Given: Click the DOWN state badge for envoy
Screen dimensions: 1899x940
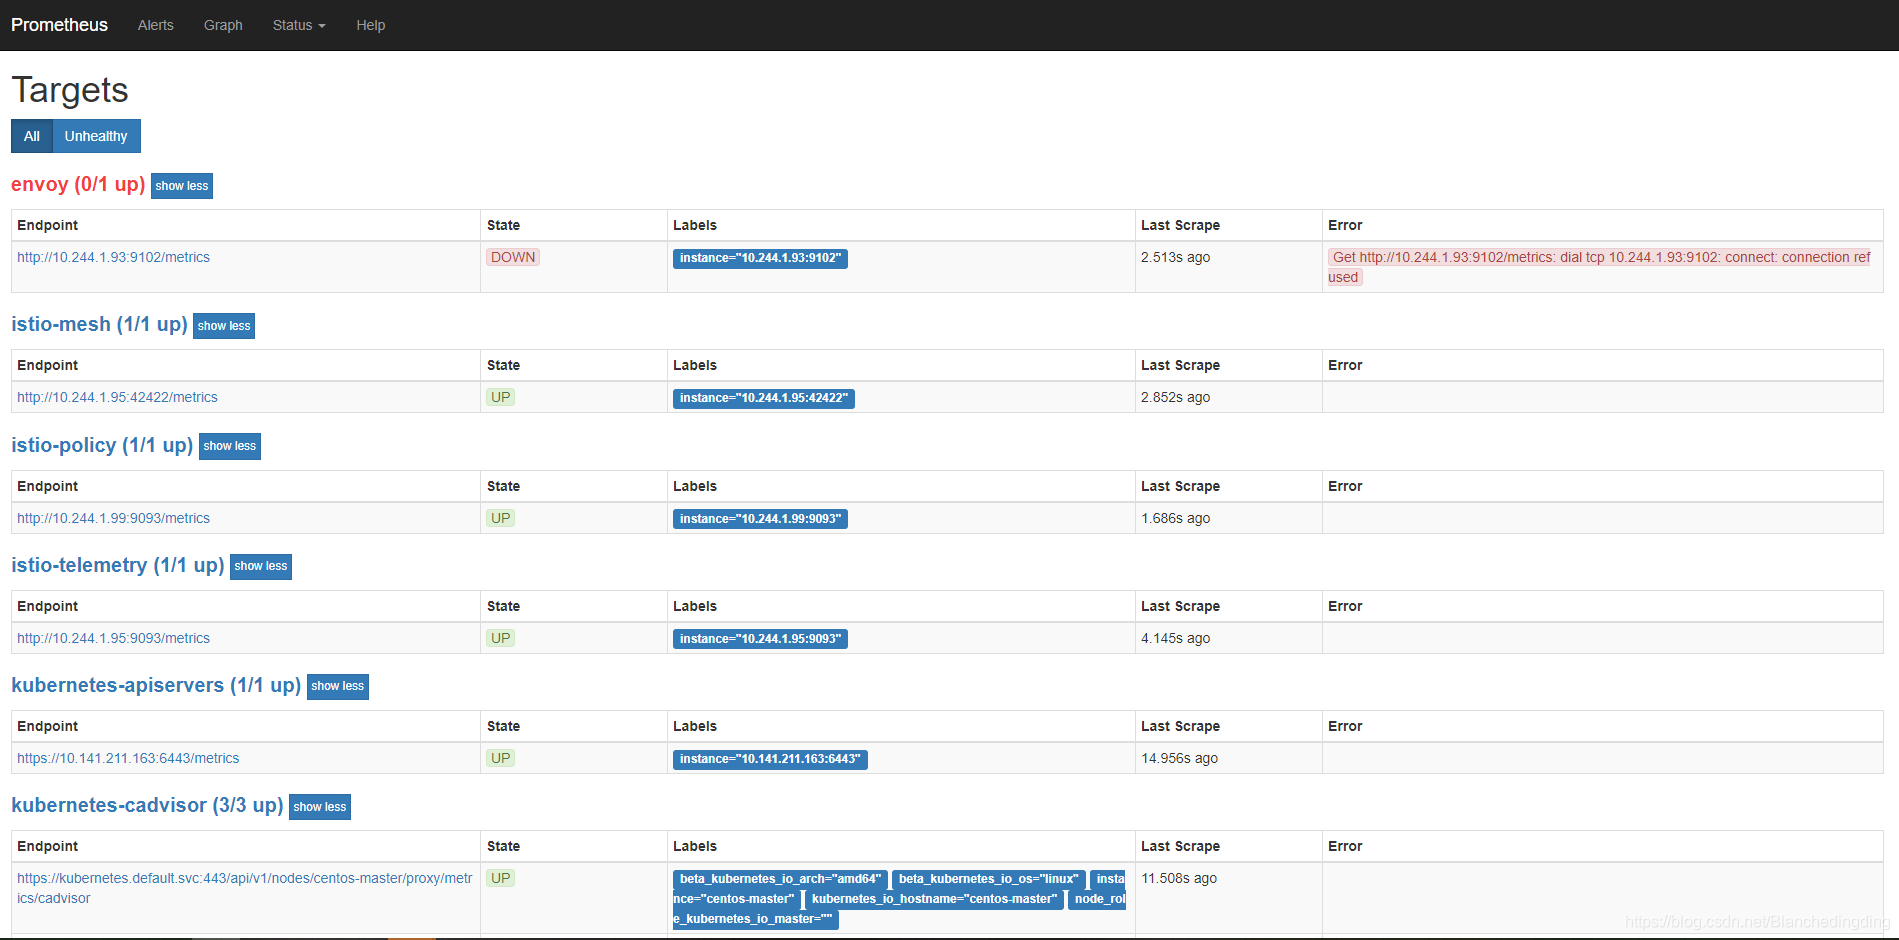Looking at the screenshot, I should click(513, 257).
